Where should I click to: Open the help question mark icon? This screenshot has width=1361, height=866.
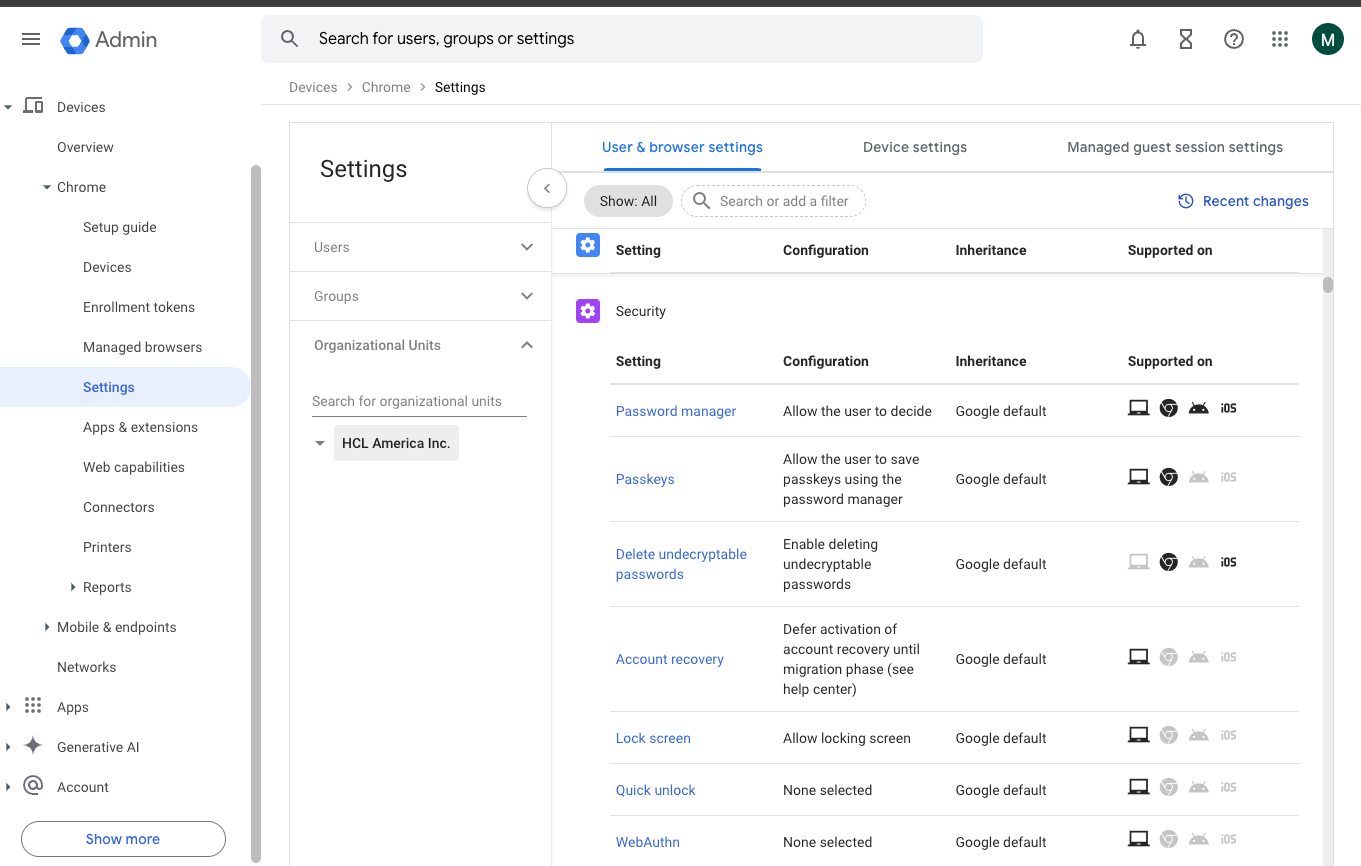(x=1234, y=39)
